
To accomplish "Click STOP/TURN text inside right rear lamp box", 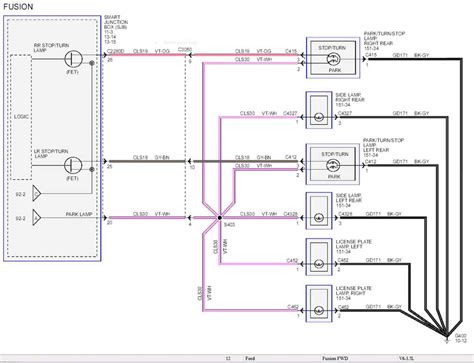I will point(332,48).
